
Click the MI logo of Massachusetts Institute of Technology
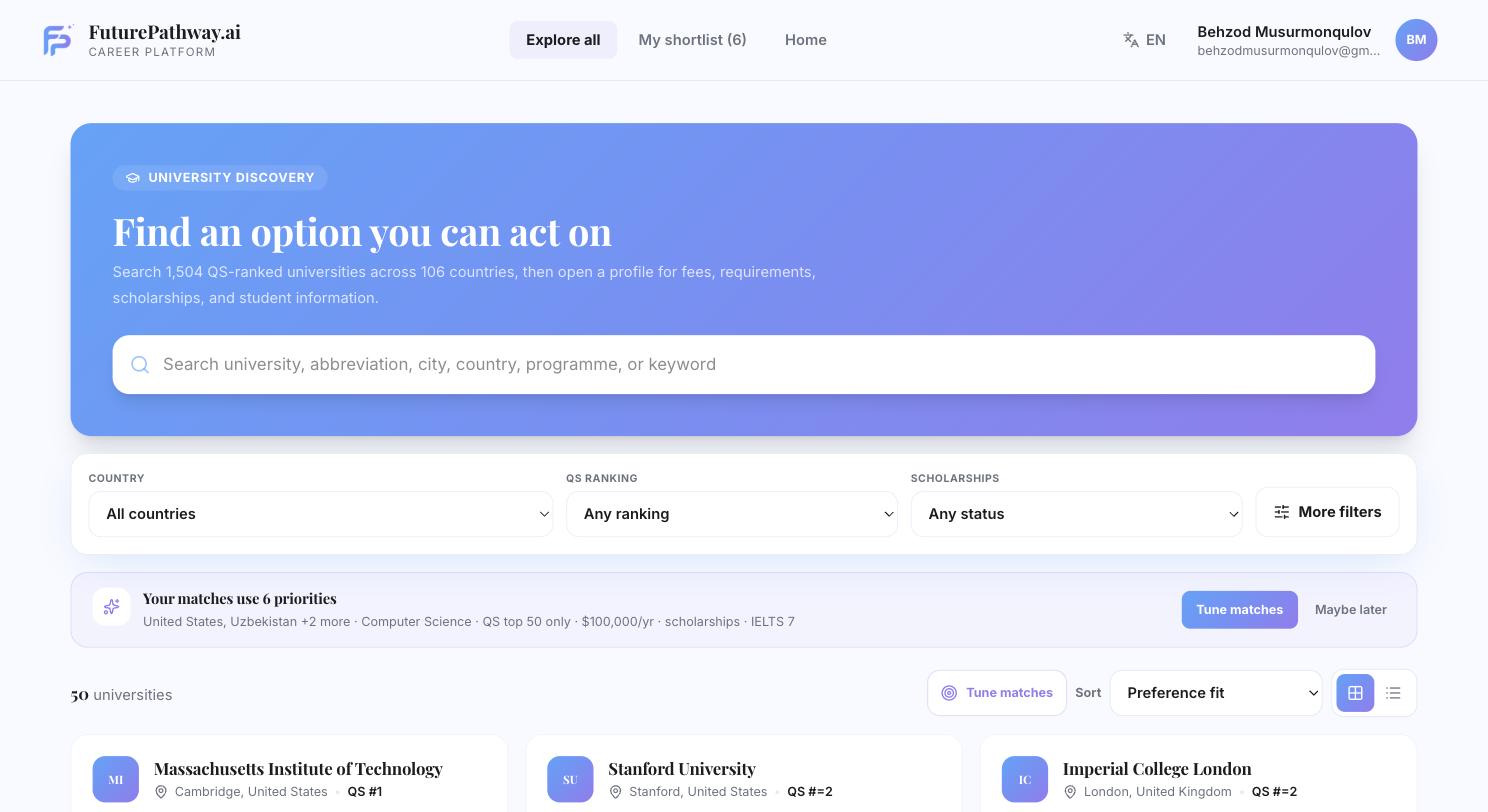pos(116,780)
